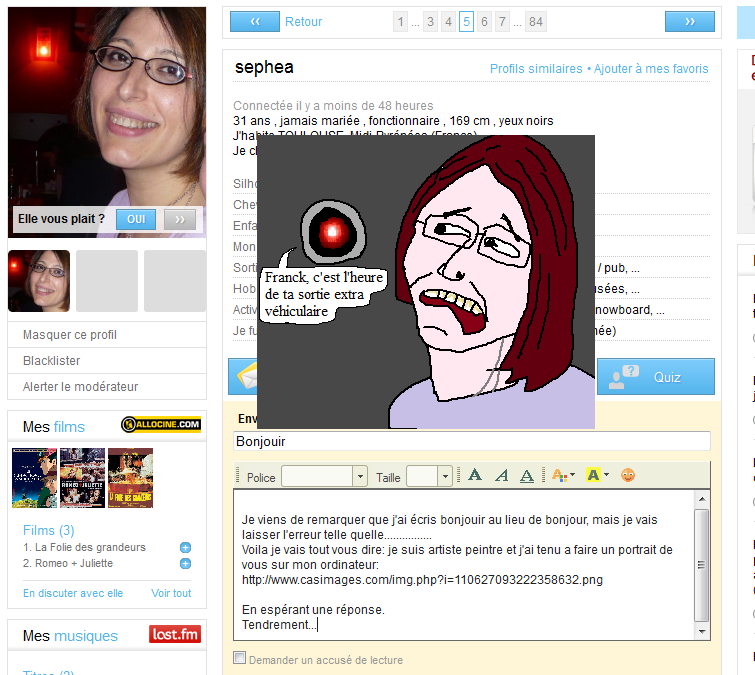Open the last.fm logo link
The image size is (755, 675).
tap(174, 634)
